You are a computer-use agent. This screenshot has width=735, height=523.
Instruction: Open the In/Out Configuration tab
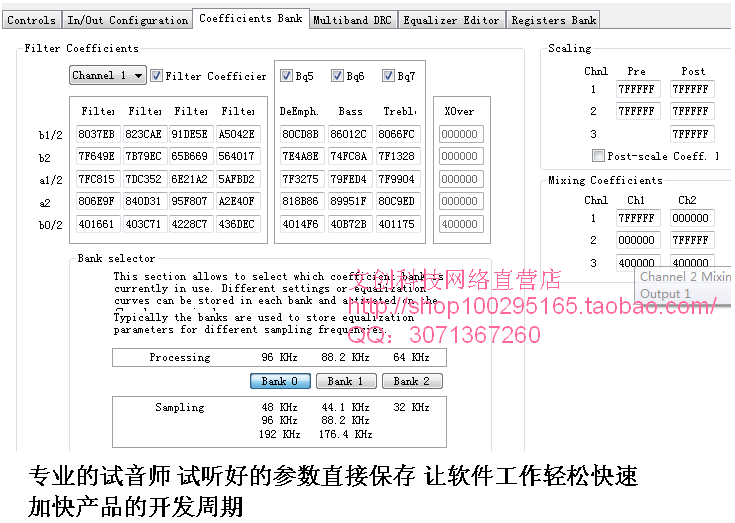click(127, 20)
